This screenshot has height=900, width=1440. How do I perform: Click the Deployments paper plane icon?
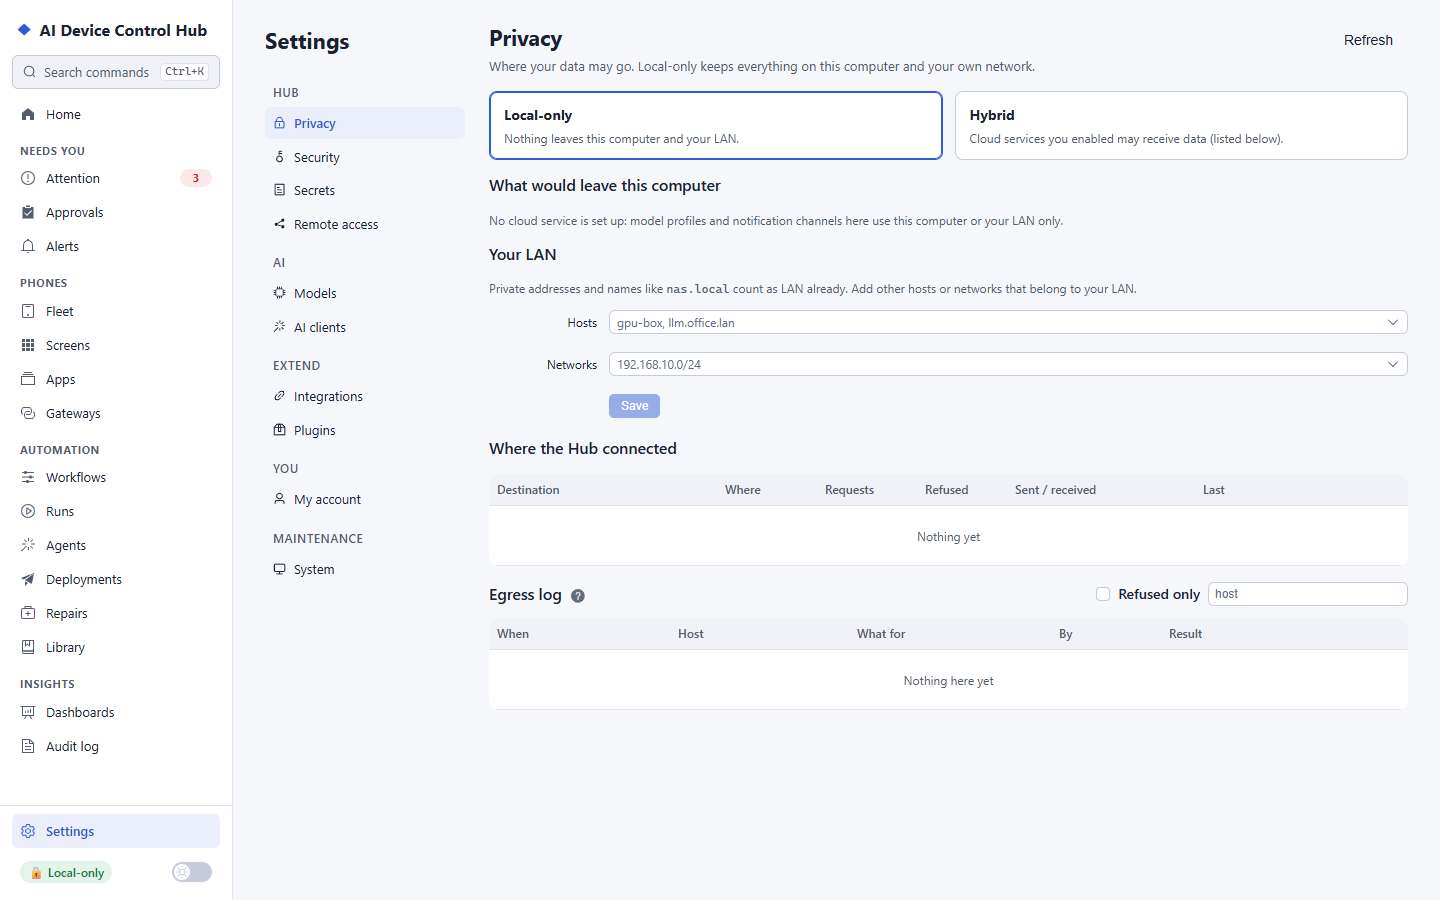pos(28,580)
